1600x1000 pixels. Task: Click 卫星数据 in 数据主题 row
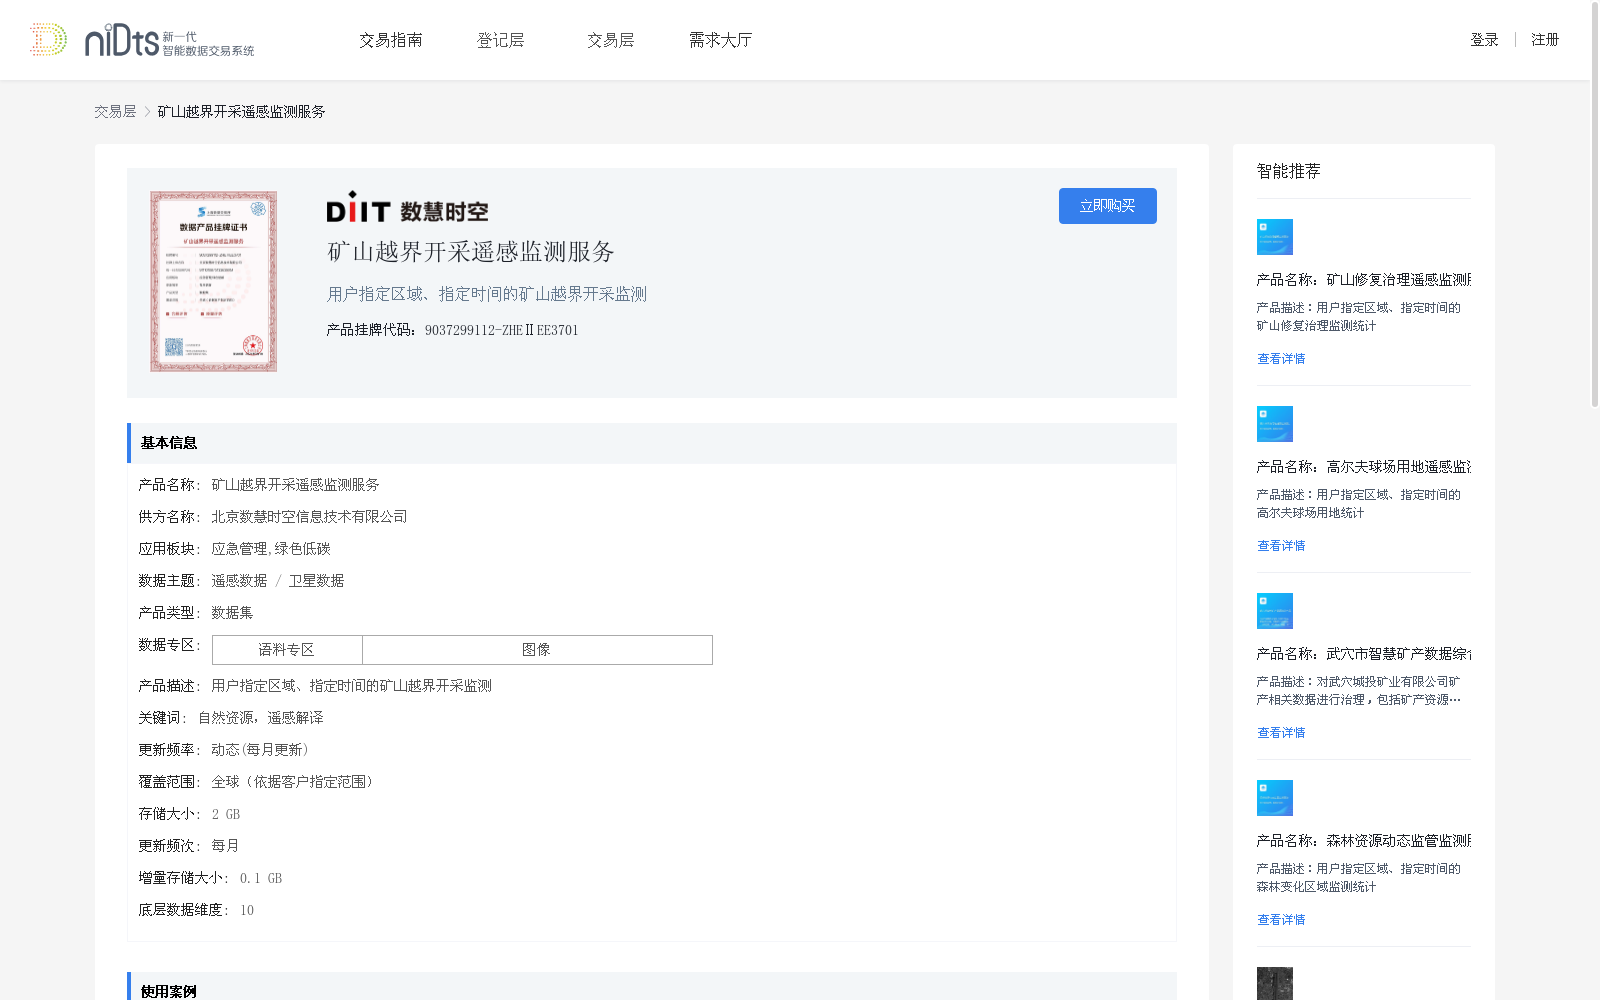(316, 581)
